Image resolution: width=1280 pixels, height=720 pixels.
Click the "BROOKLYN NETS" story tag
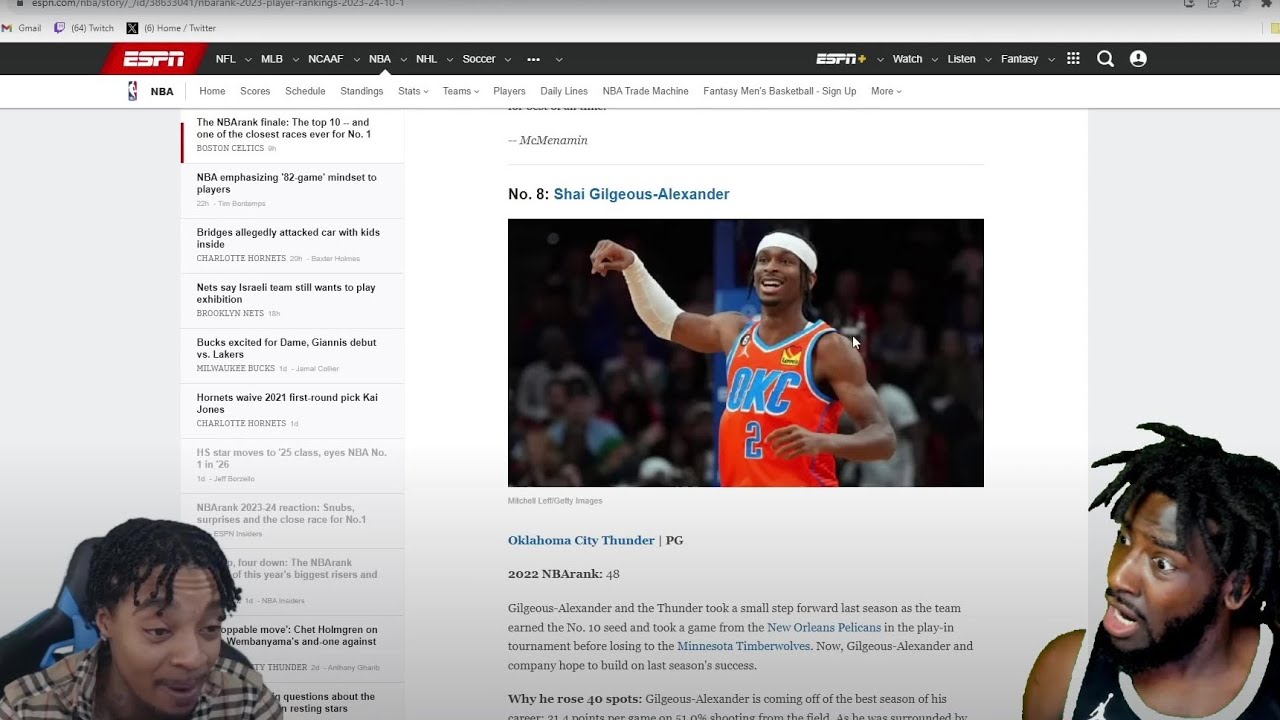point(230,313)
